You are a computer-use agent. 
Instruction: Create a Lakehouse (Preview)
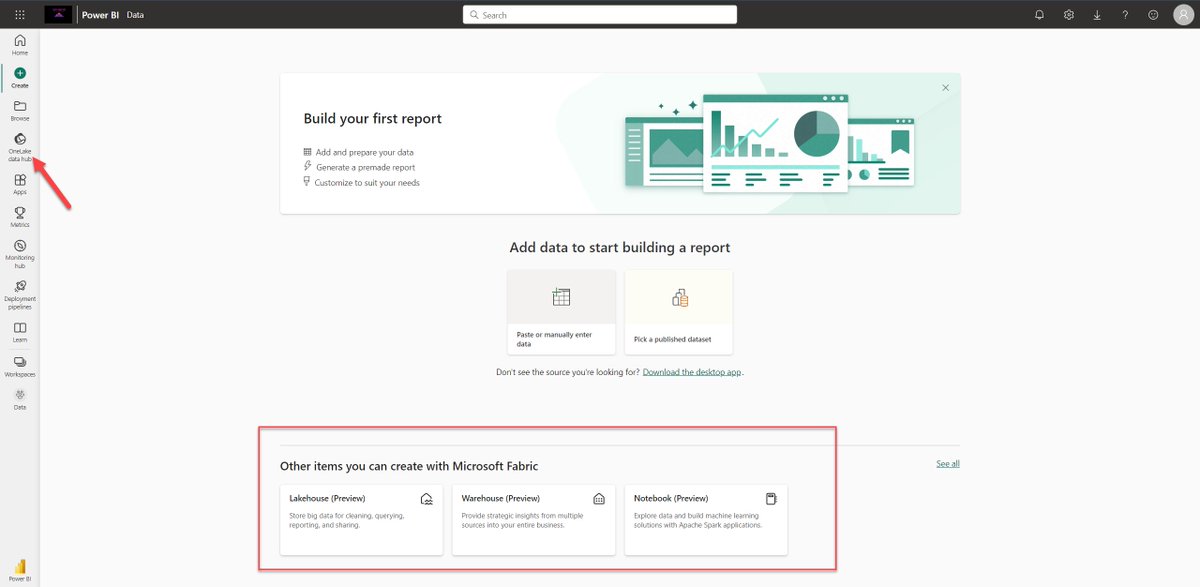pyautogui.click(x=361, y=520)
